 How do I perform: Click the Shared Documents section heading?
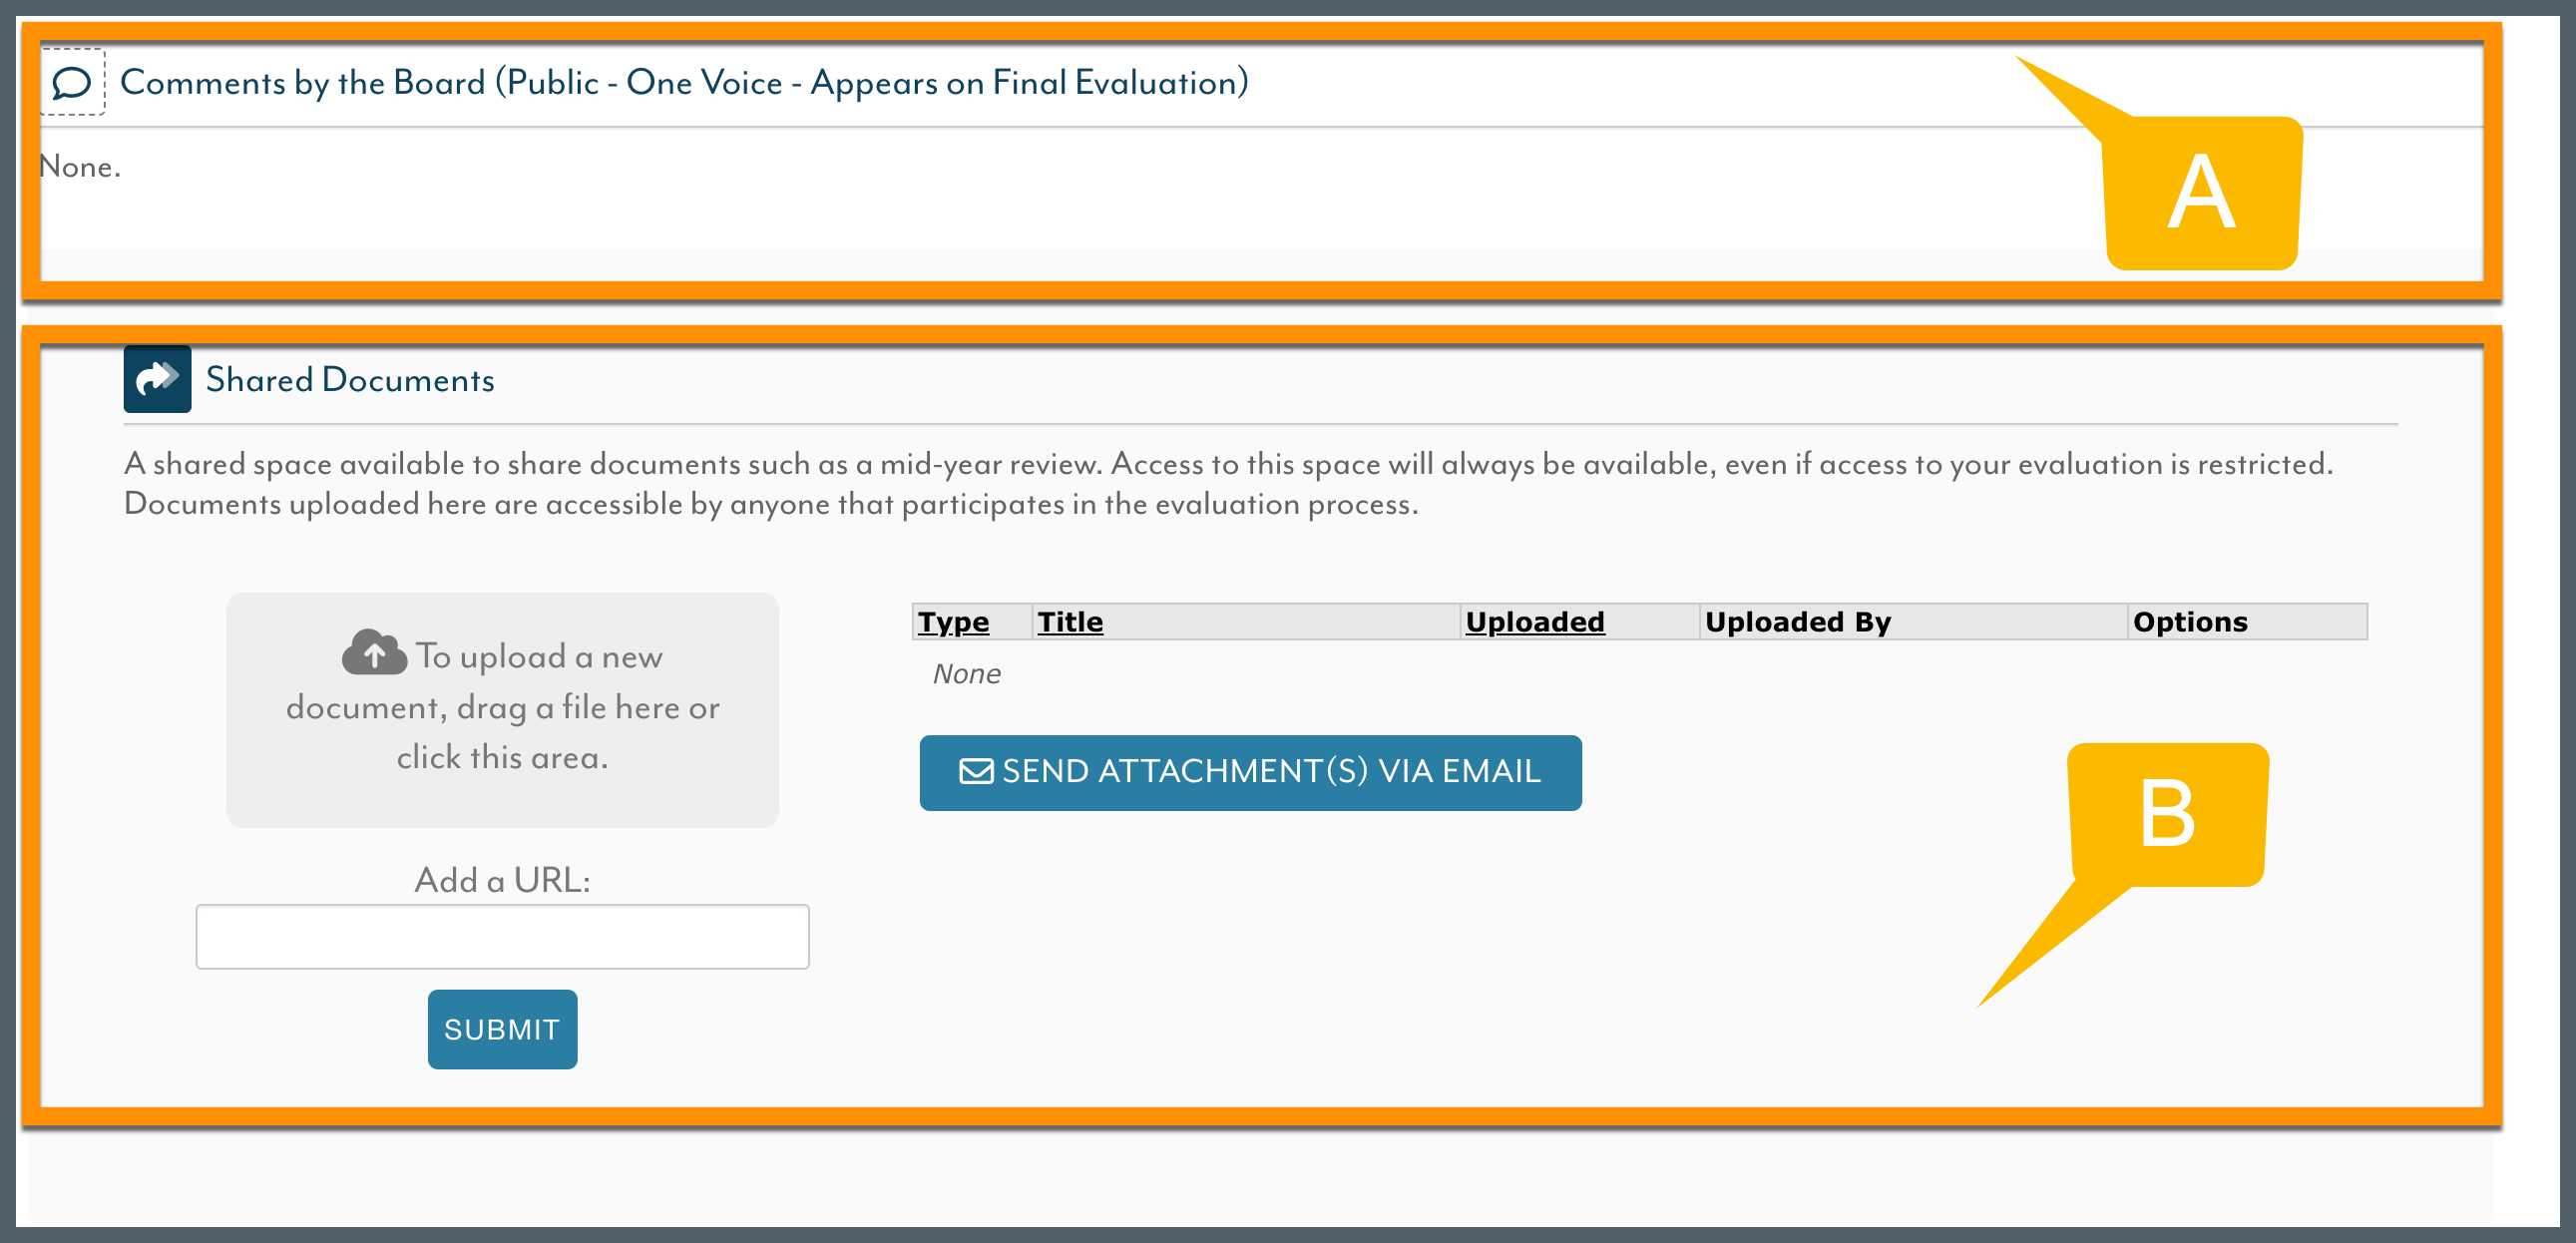[x=350, y=380]
